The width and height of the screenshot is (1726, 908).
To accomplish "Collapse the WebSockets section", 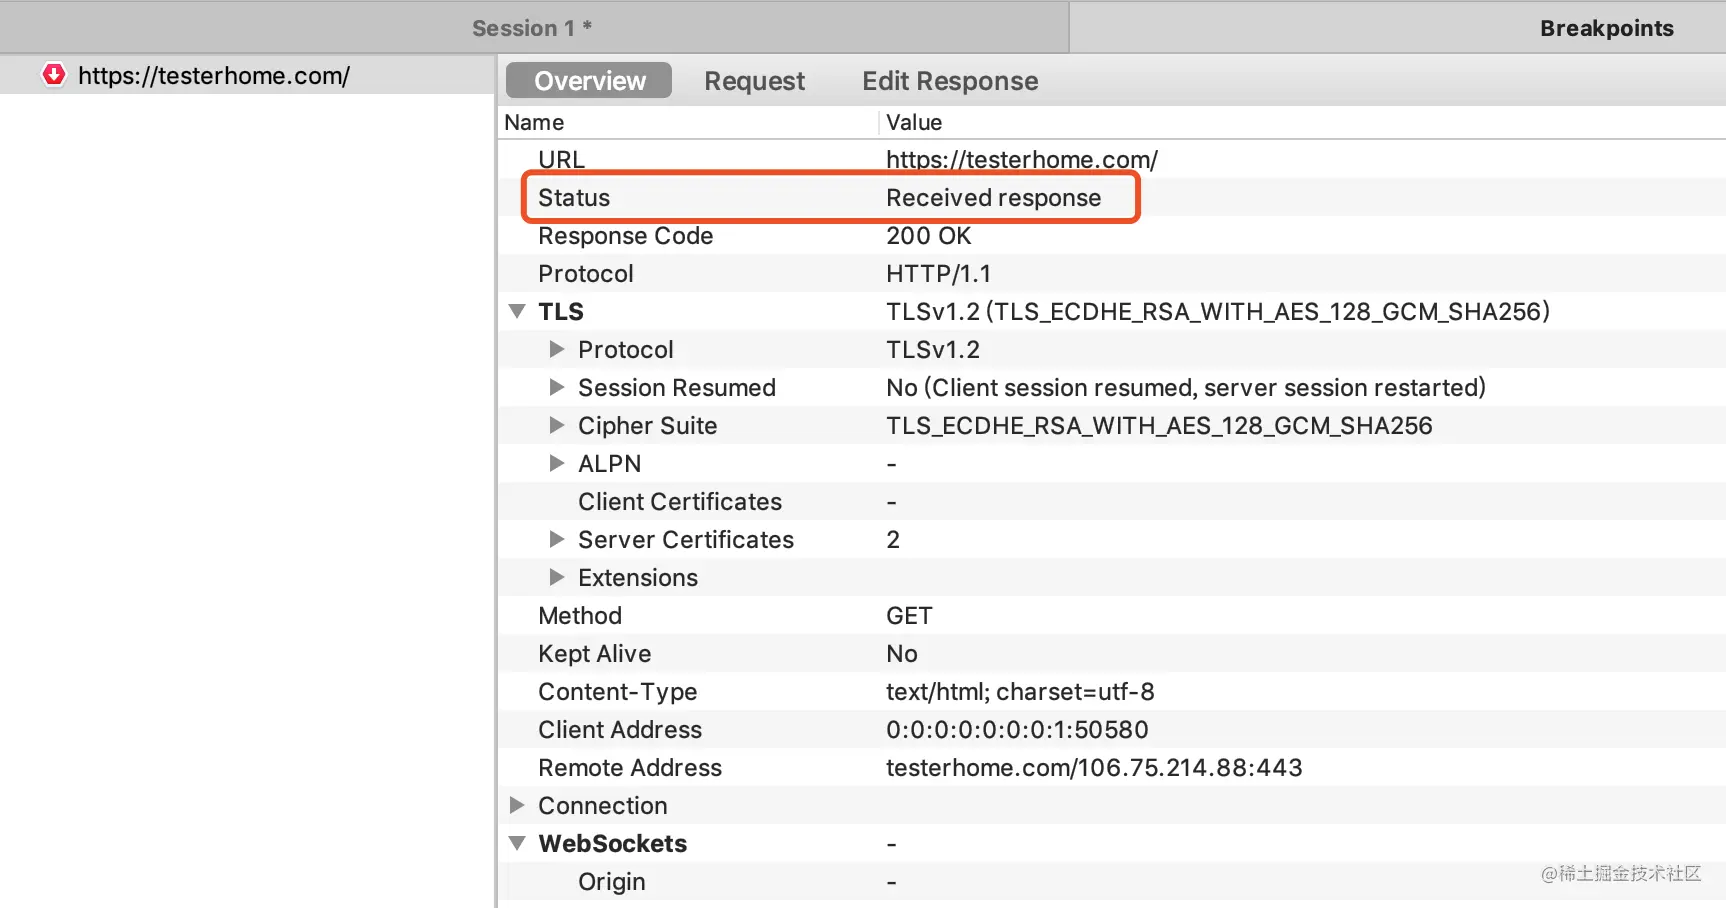I will coord(517,844).
